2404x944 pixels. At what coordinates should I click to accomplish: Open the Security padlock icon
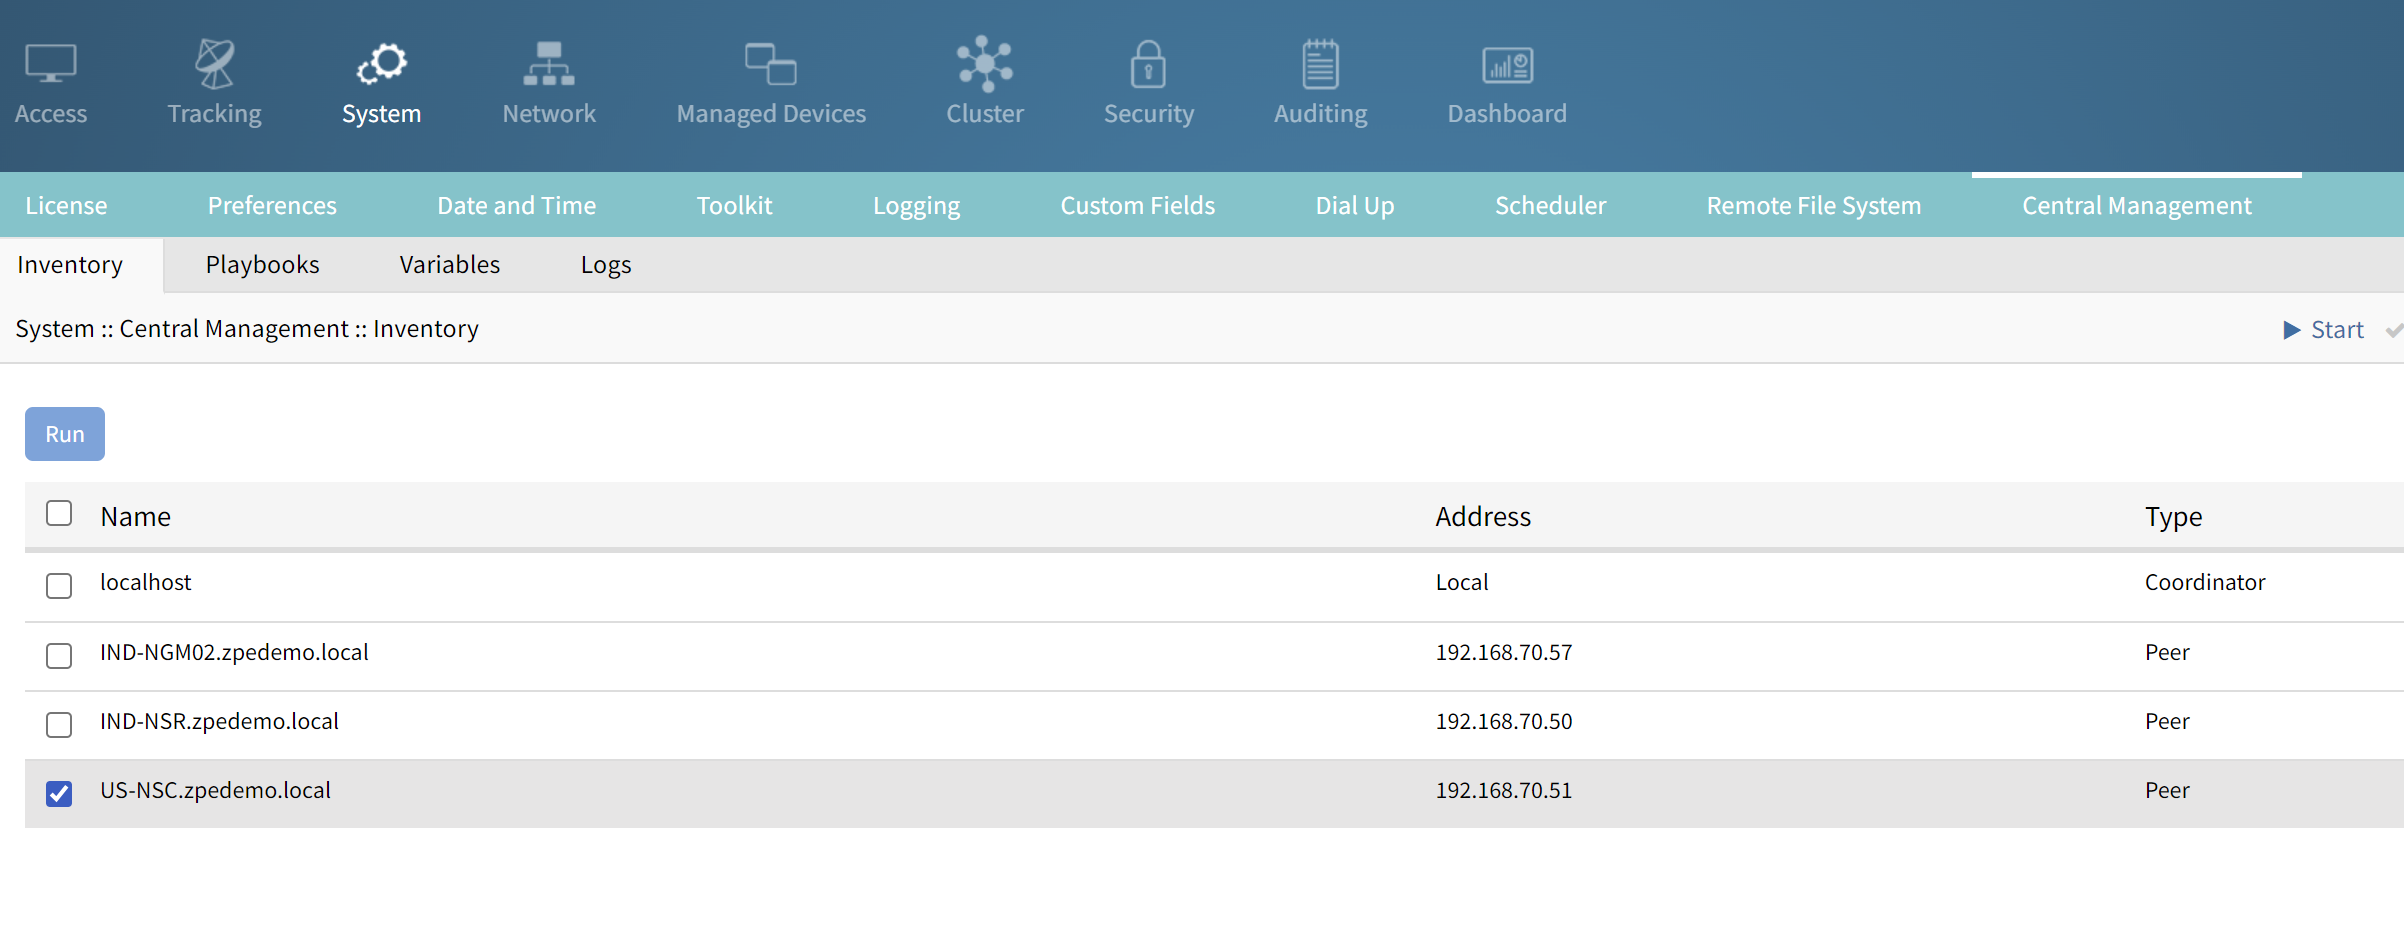point(1148,64)
